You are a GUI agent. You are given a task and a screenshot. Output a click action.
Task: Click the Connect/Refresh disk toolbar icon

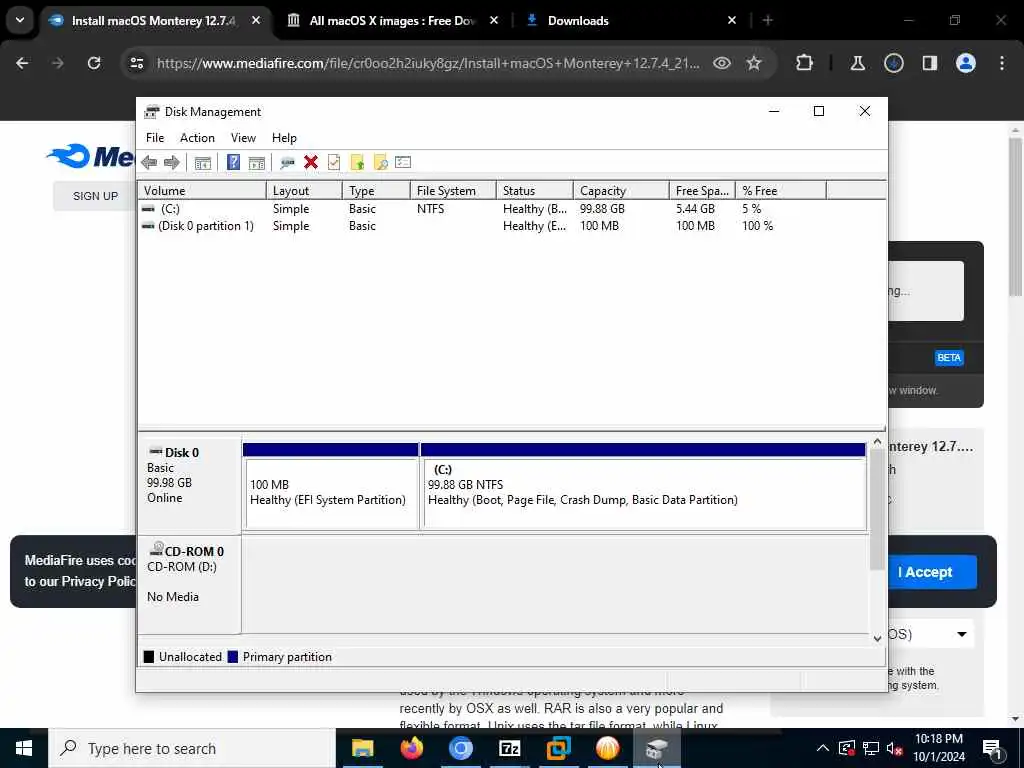[x=287, y=163]
